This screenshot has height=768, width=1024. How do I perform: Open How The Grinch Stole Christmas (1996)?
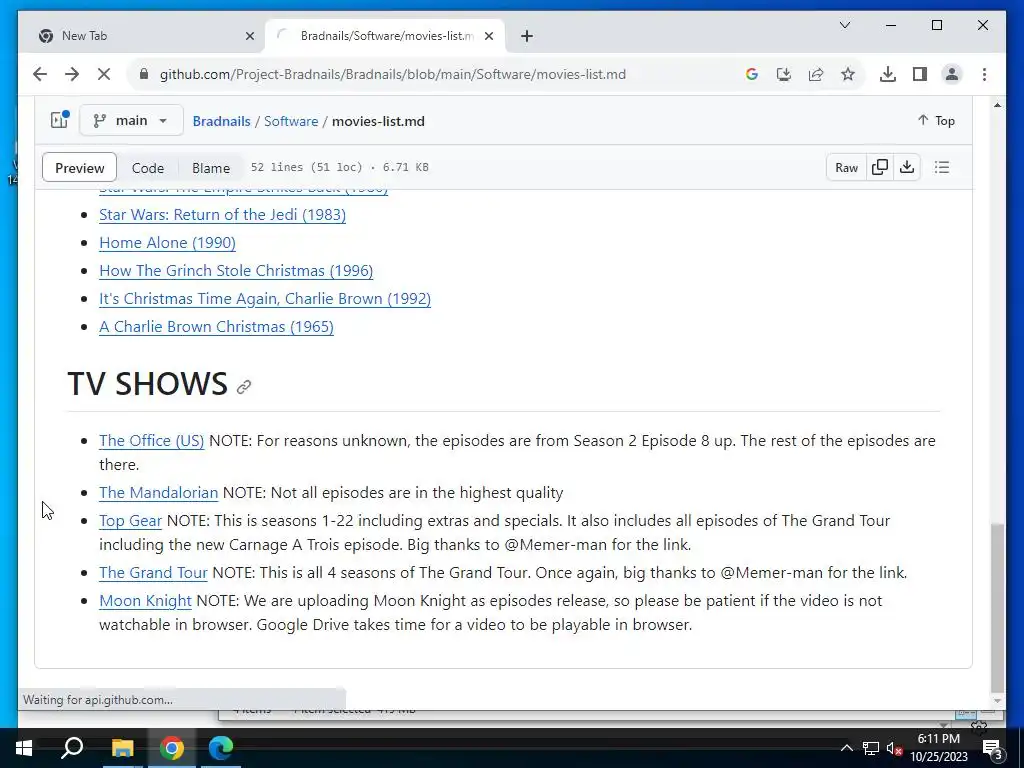[236, 270]
